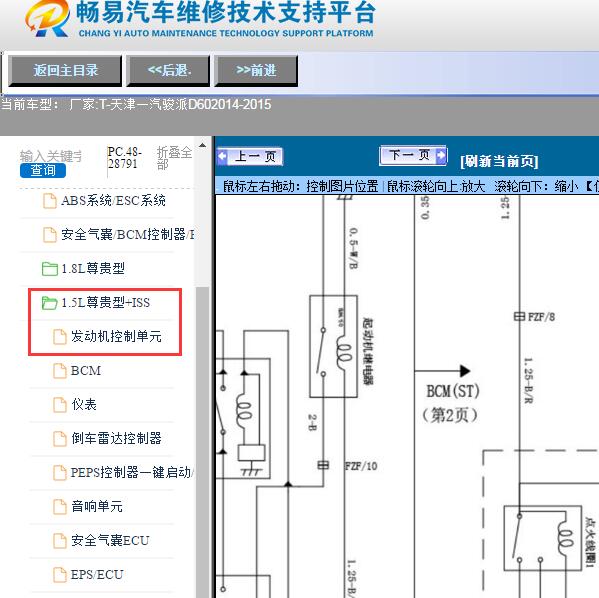The image size is (599, 598).
Task: Open the 安全气囊/BCM控制器 tree item
Action: click(128, 234)
